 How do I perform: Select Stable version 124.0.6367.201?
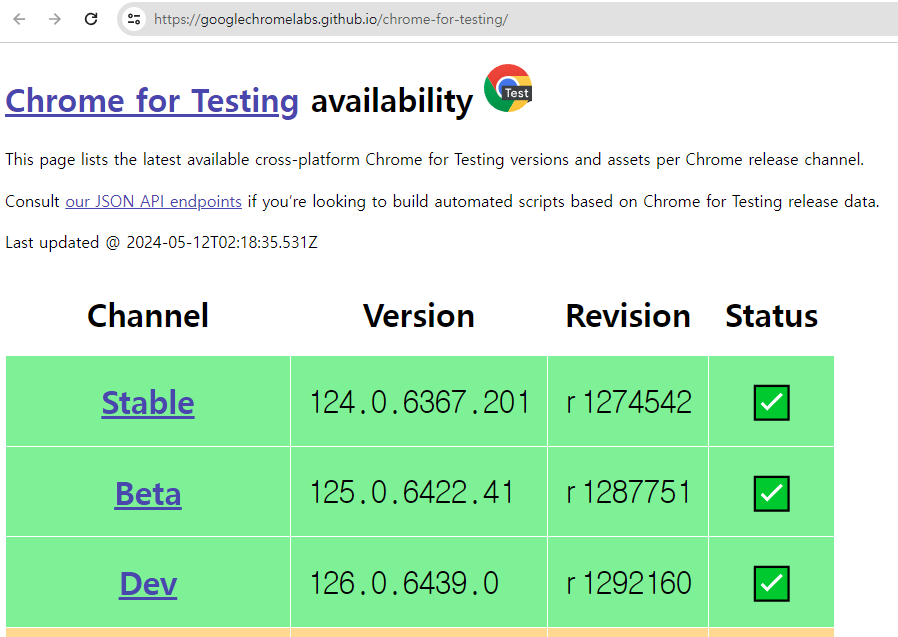419,402
